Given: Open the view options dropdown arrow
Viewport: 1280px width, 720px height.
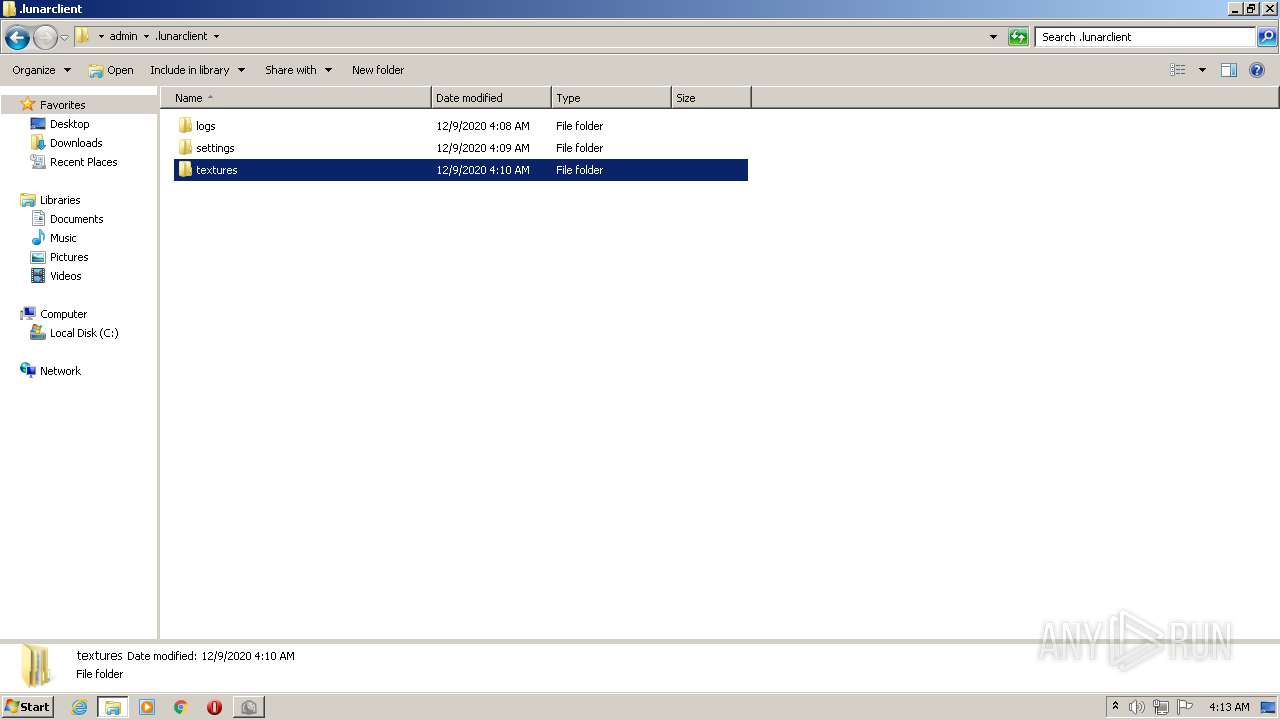Looking at the screenshot, I should click(x=1202, y=70).
